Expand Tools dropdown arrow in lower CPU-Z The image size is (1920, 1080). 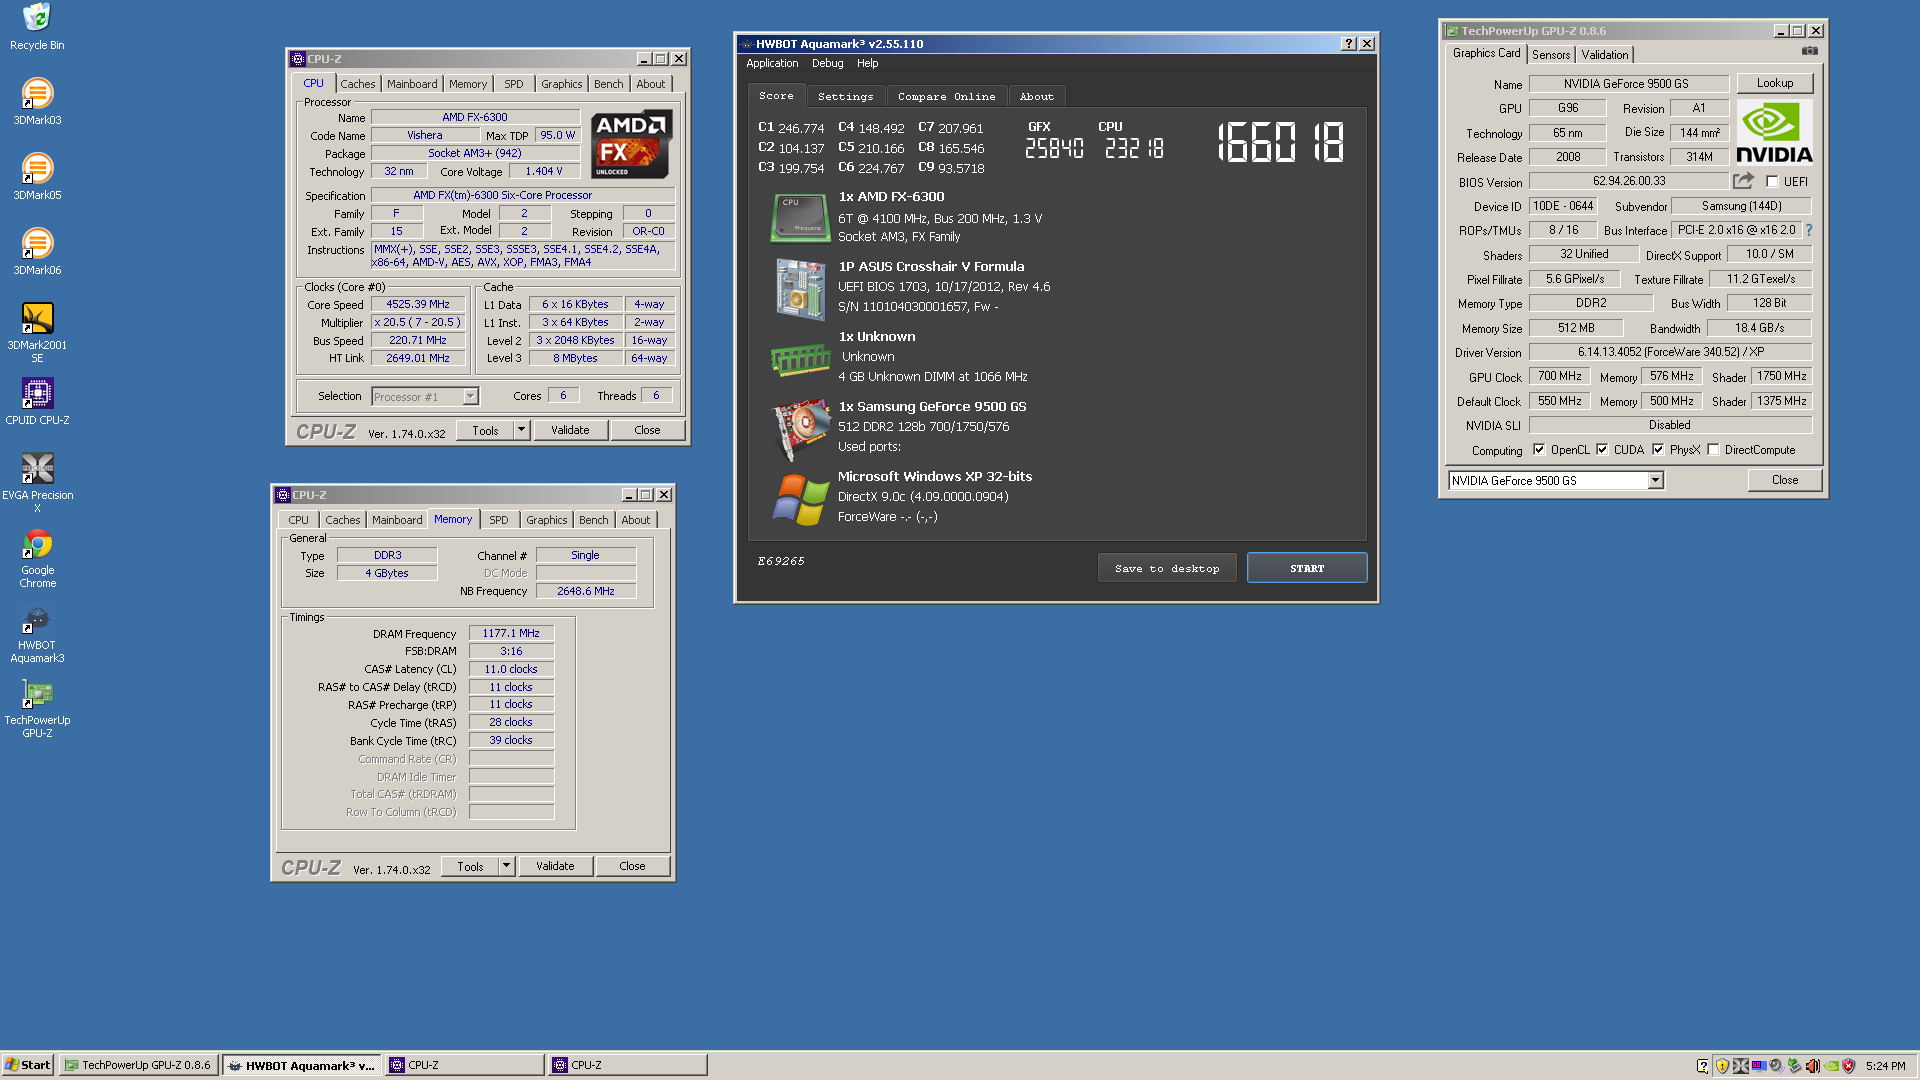[x=506, y=866]
